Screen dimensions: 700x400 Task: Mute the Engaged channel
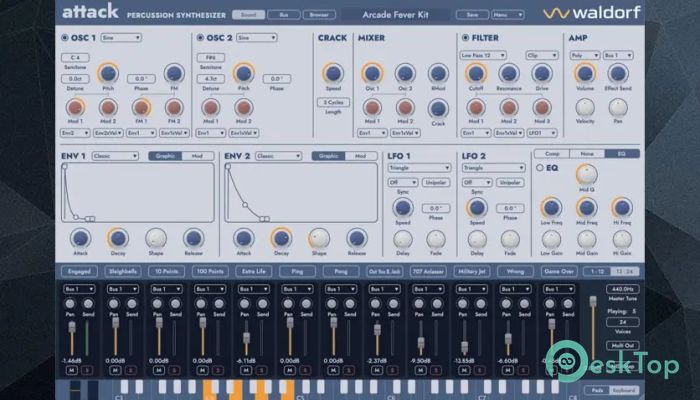[x=71, y=370]
